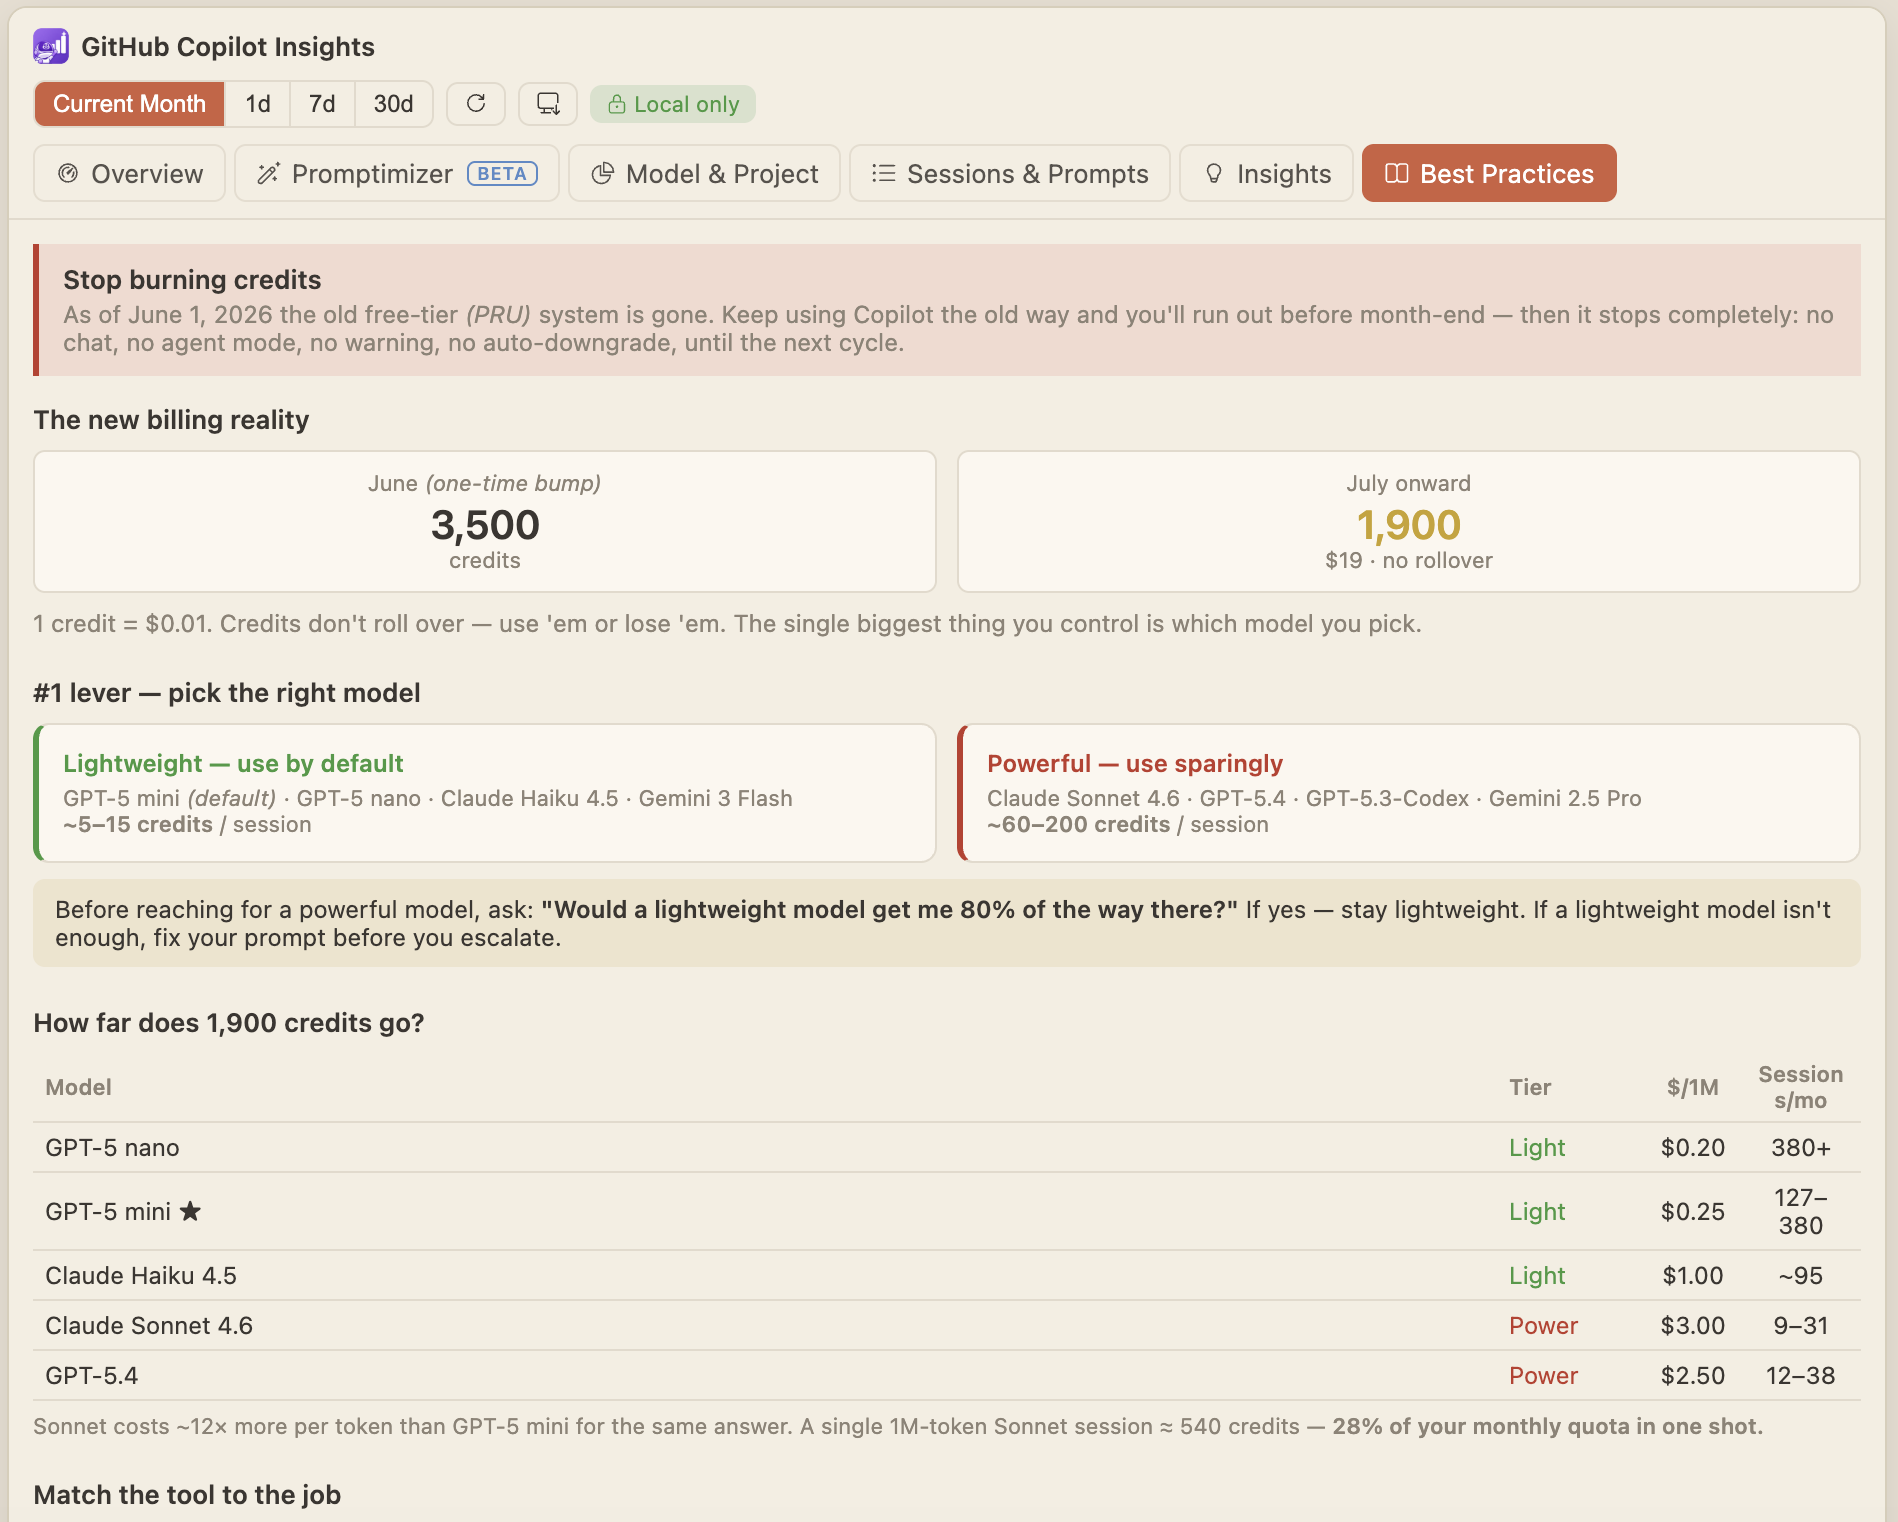Click the Powerful — use sparingly card
Screen dimensions: 1898x1522
click(1409, 793)
